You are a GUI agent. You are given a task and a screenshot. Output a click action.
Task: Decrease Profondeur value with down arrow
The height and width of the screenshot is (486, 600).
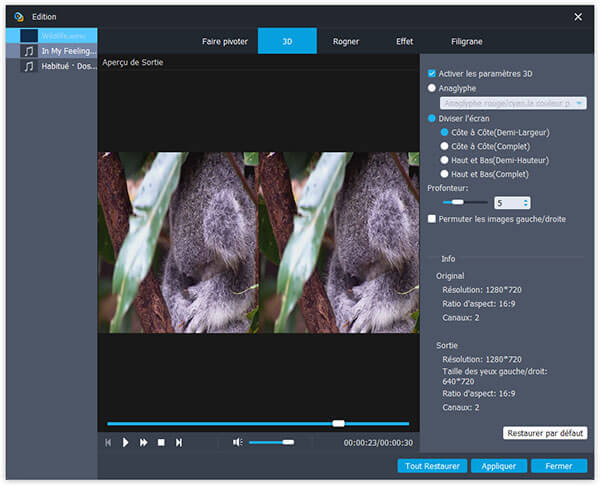(x=526, y=206)
